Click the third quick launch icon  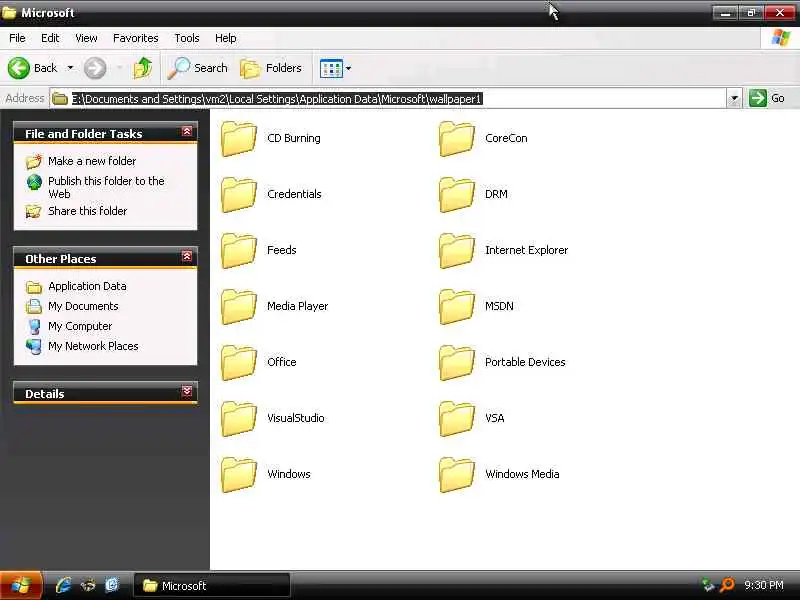pos(112,585)
